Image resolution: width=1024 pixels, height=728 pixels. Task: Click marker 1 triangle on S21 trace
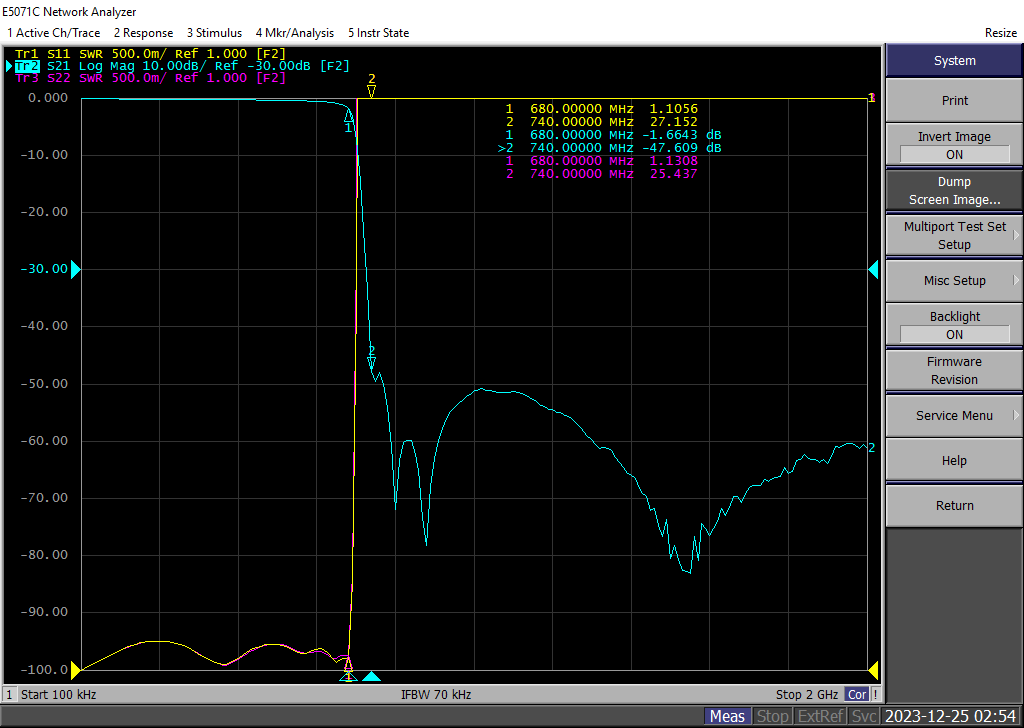[x=348, y=116]
